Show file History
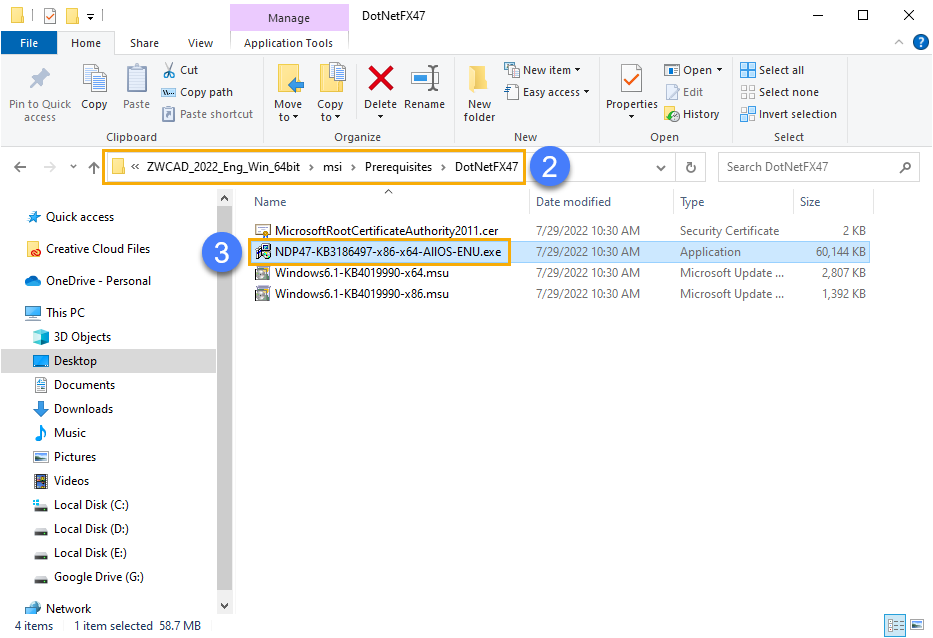 (691, 114)
